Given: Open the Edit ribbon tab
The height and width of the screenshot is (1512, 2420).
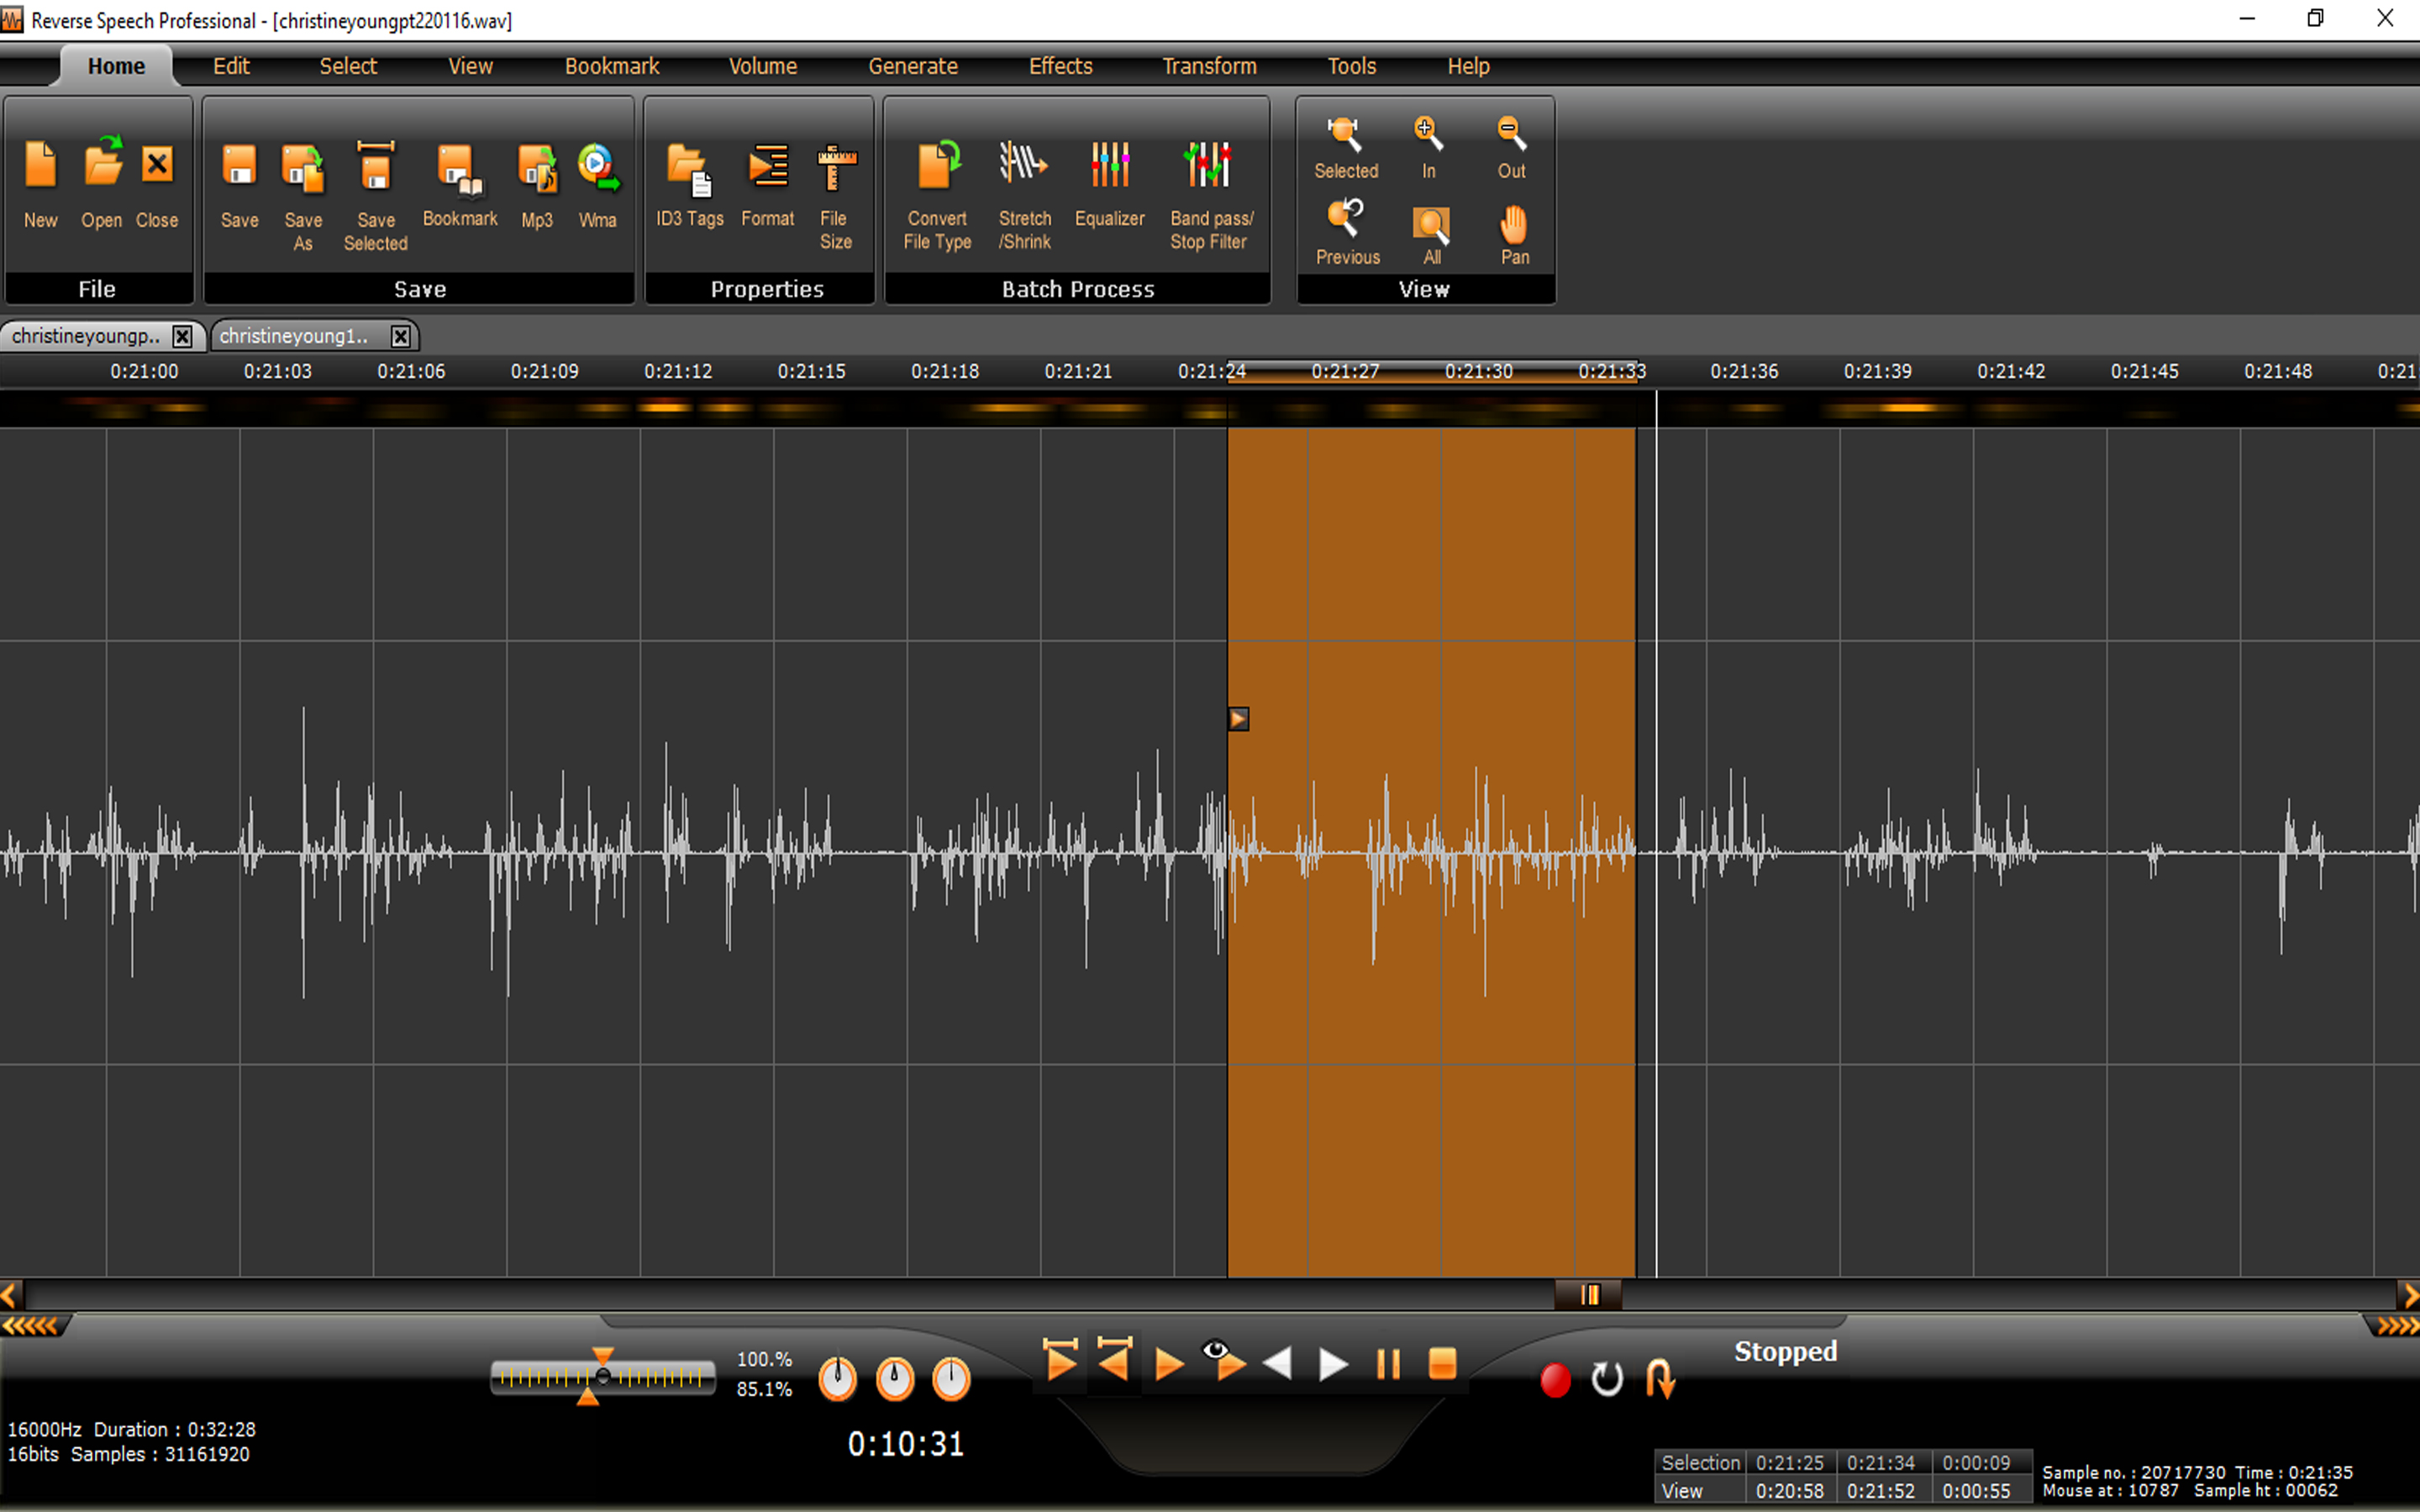Looking at the screenshot, I should coord(231,66).
